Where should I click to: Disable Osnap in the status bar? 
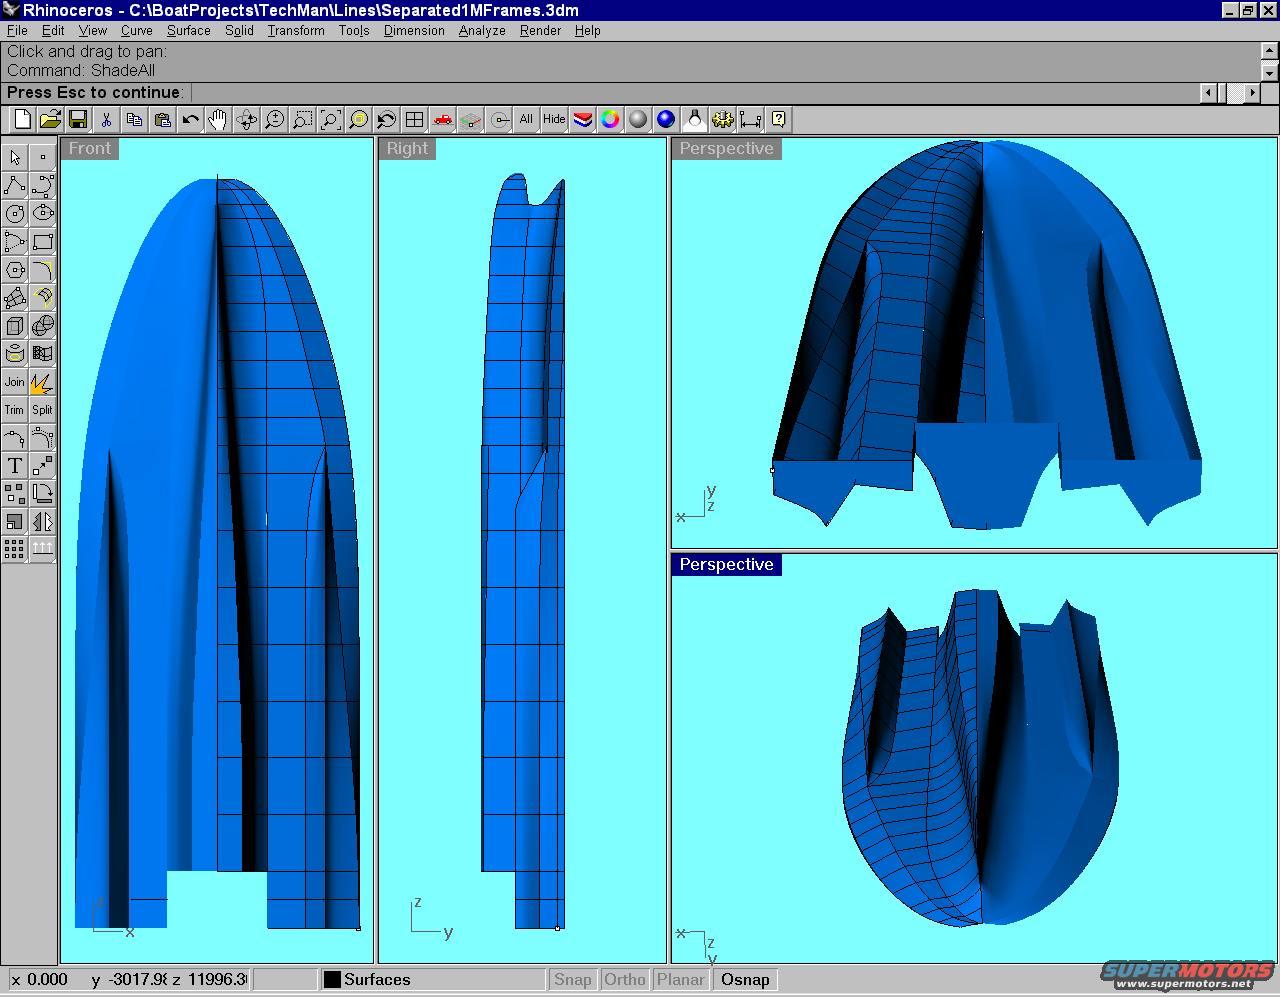click(x=745, y=980)
